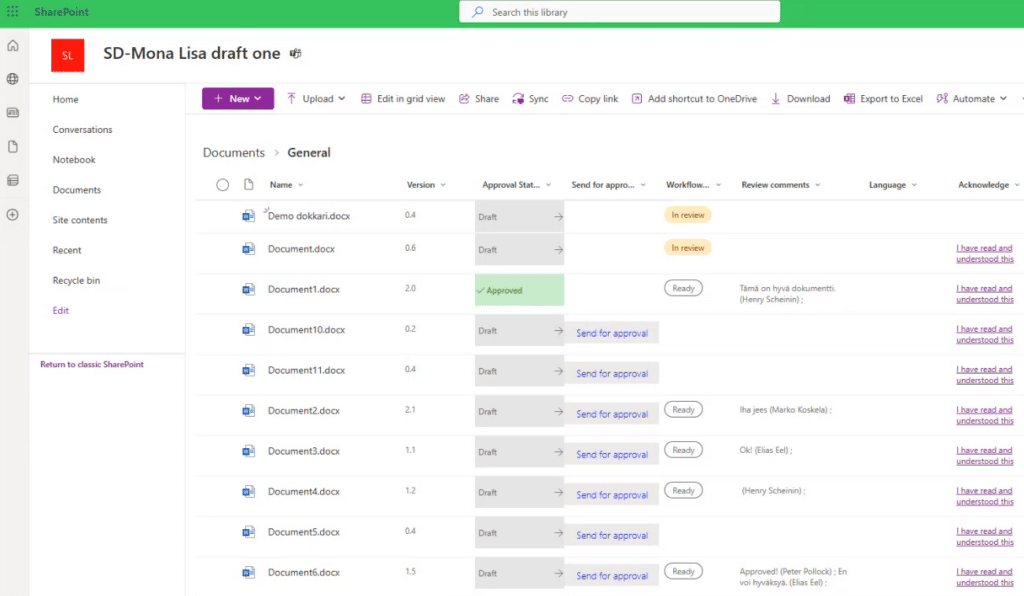The image size is (1024, 596).
Task: Open Send for approval column header menu
Action: coord(609,185)
